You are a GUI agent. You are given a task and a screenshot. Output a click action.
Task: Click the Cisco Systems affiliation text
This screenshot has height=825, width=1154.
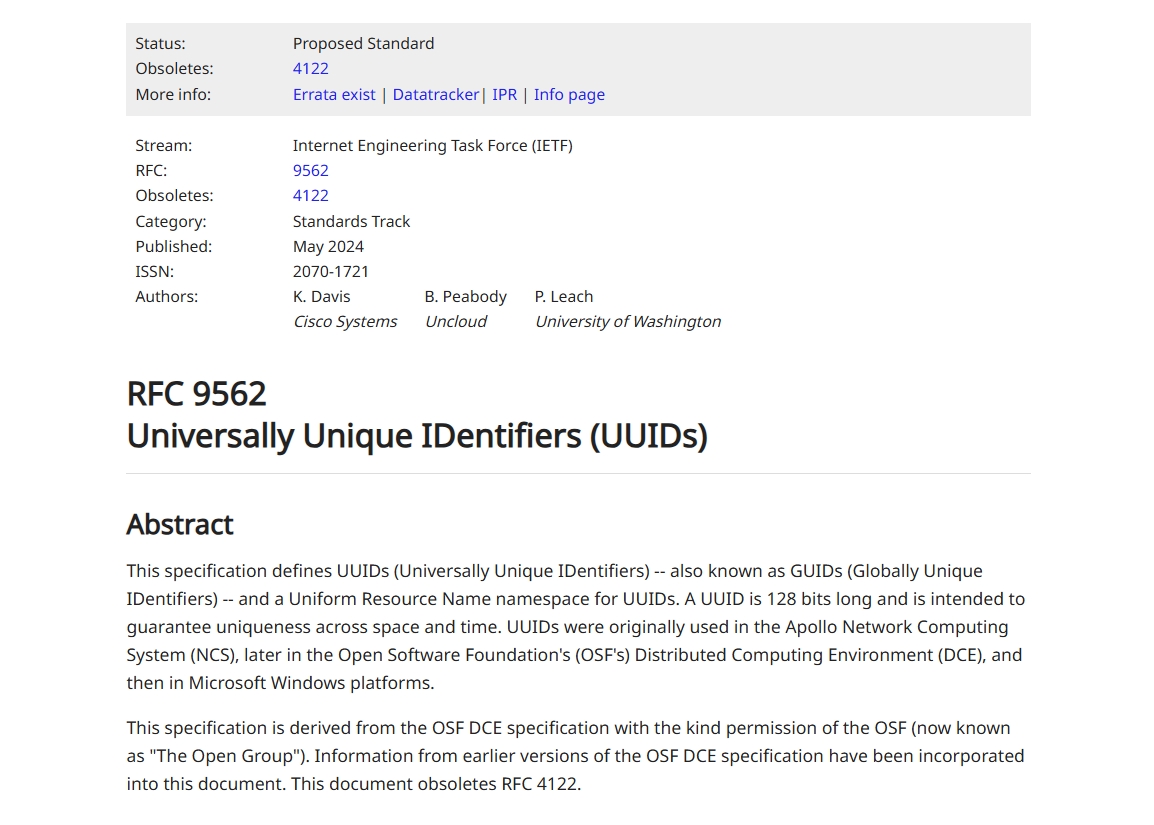tap(344, 321)
